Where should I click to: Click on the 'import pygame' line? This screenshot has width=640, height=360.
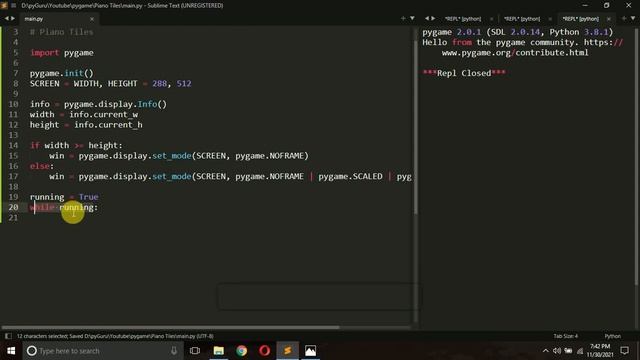(62, 53)
